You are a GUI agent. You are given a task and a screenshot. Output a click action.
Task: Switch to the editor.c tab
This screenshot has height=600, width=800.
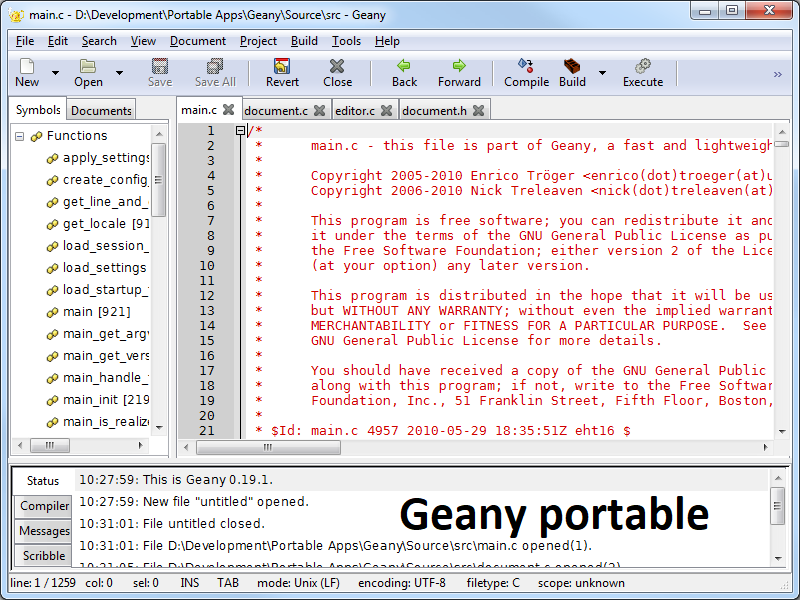click(355, 111)
